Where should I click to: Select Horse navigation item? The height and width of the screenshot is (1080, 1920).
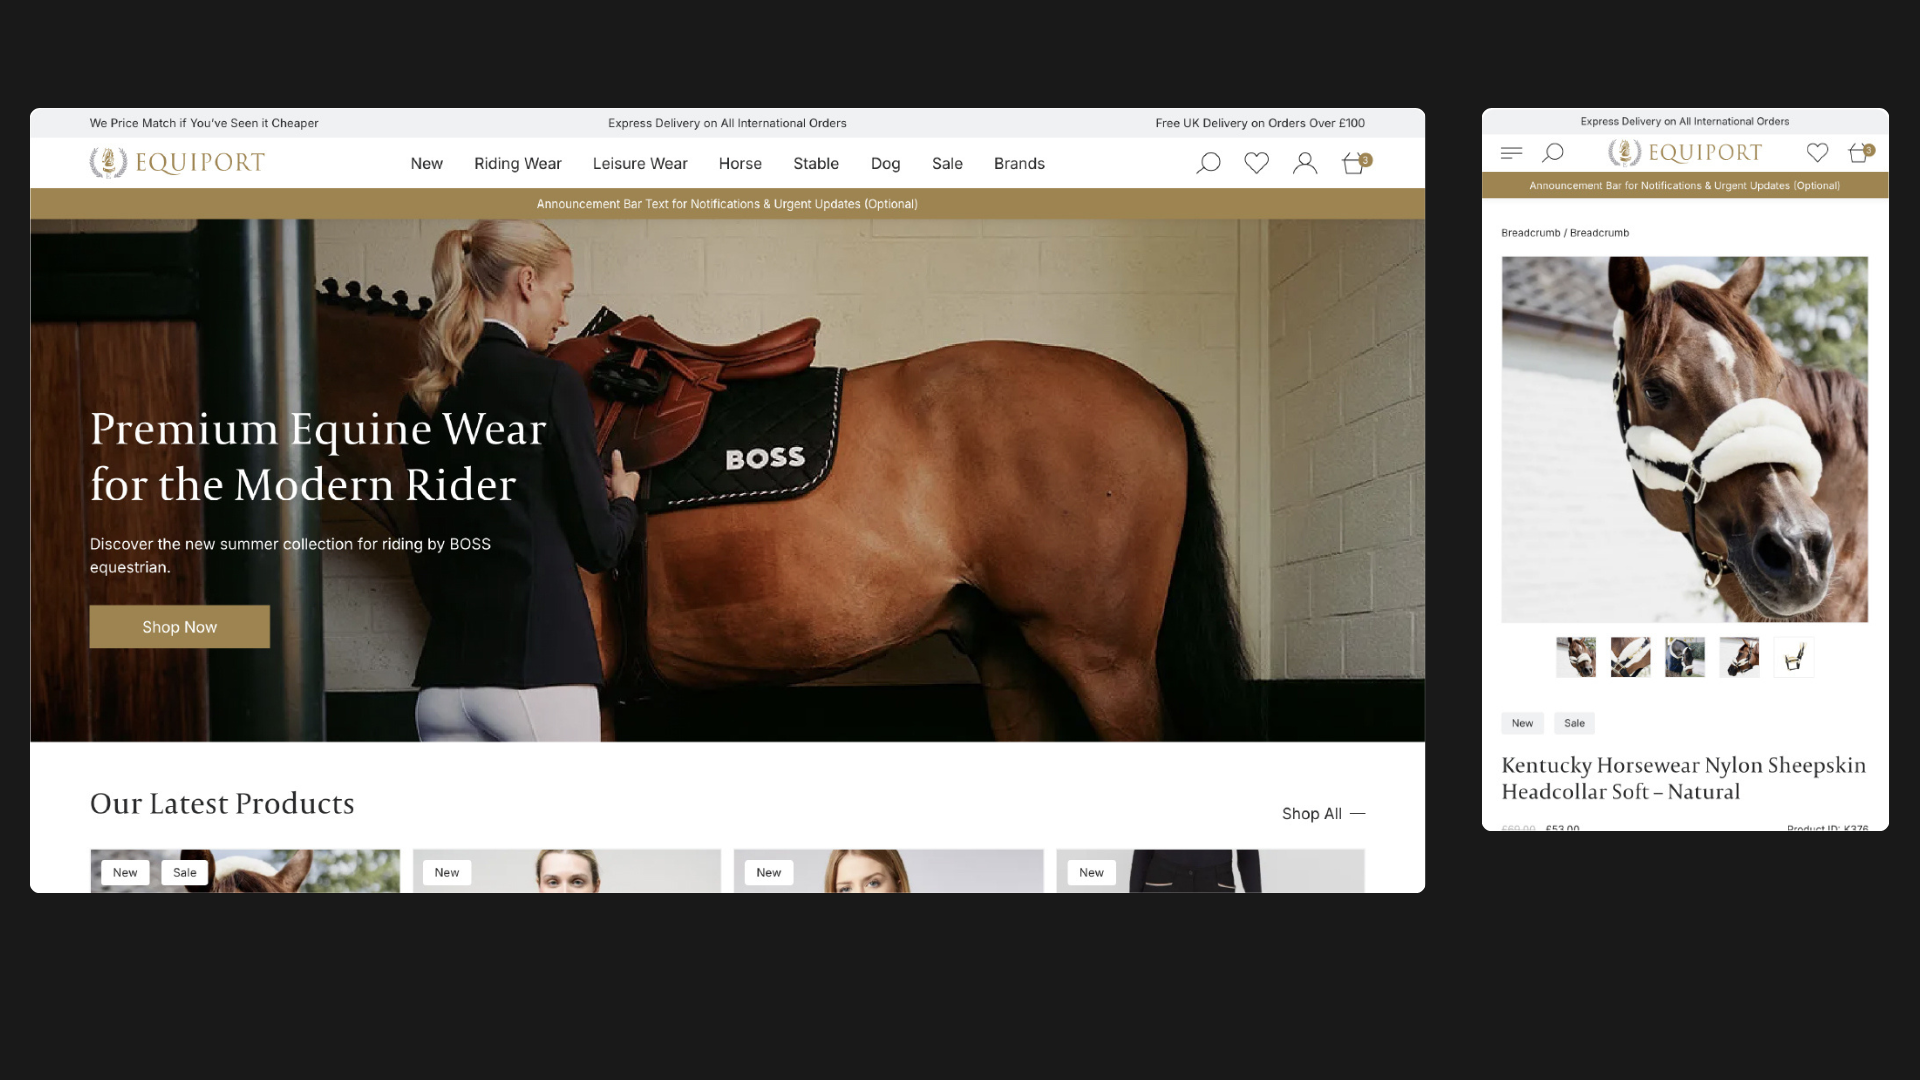point(740,164)
